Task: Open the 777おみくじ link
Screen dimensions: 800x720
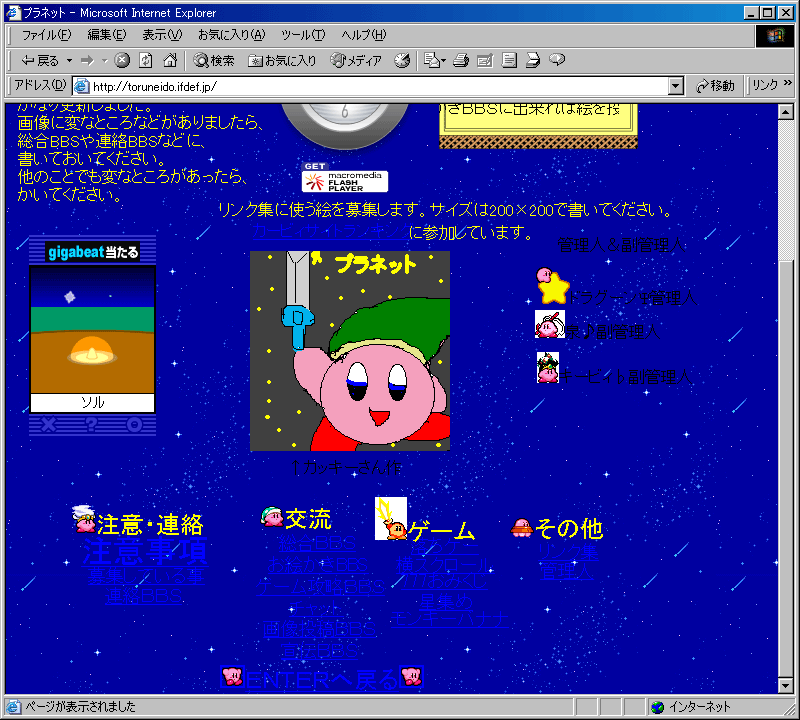Action: coord(444,581)
